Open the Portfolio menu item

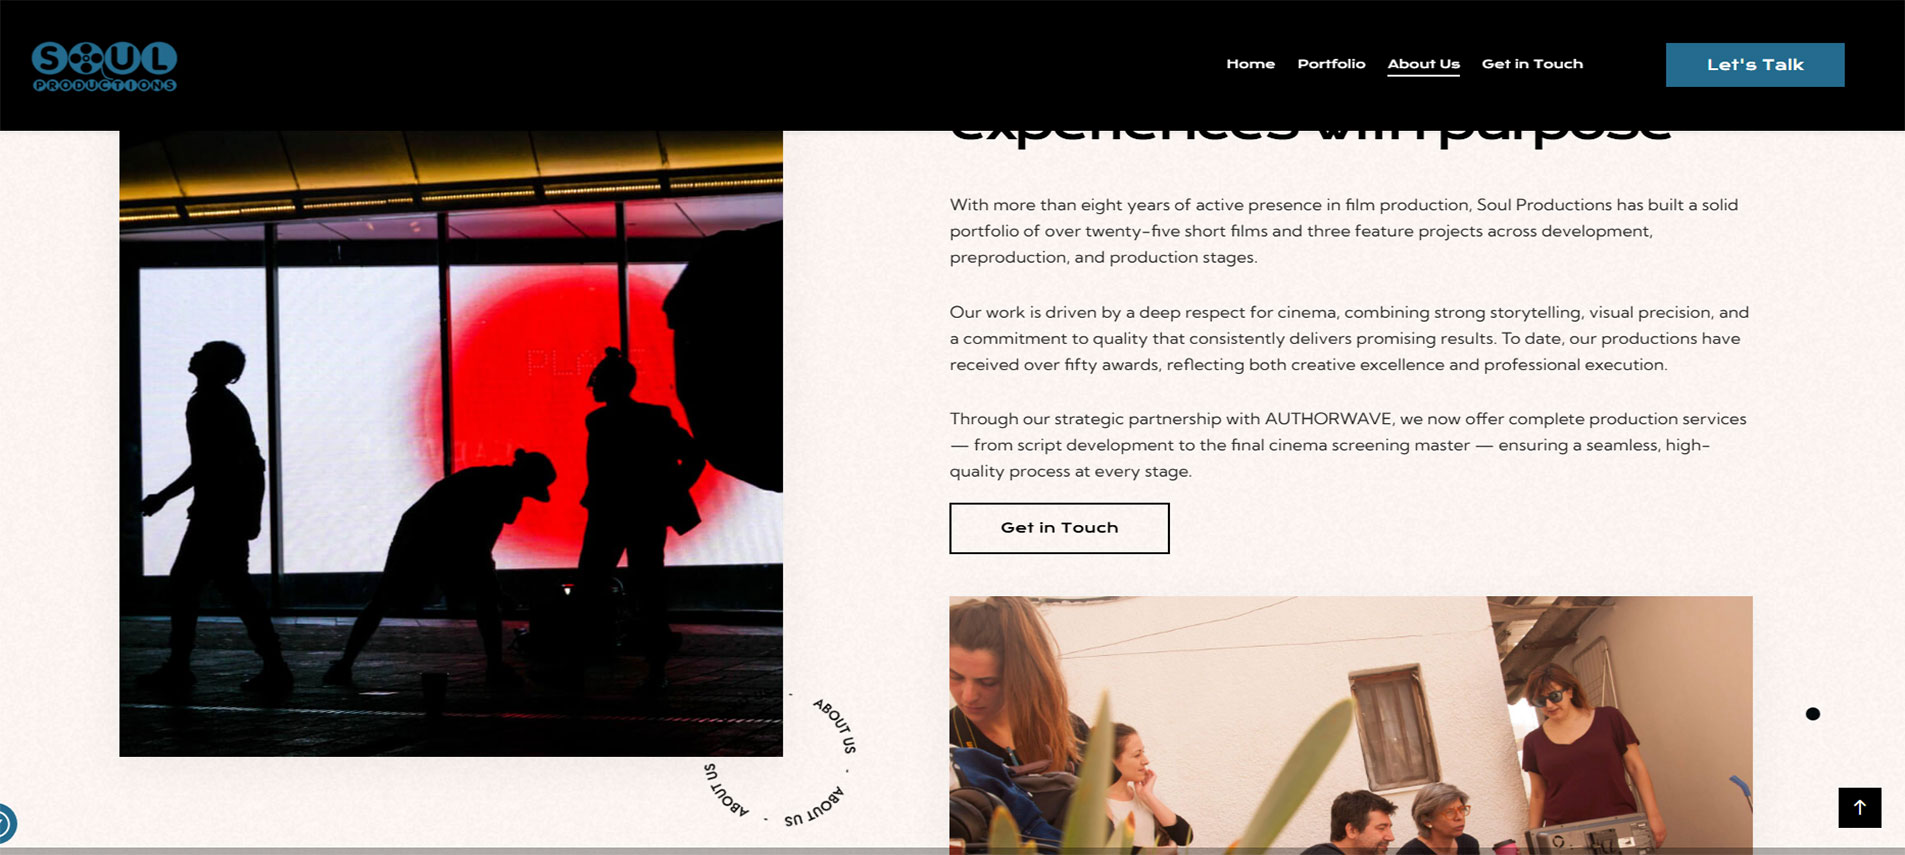tap(1331, 64)
